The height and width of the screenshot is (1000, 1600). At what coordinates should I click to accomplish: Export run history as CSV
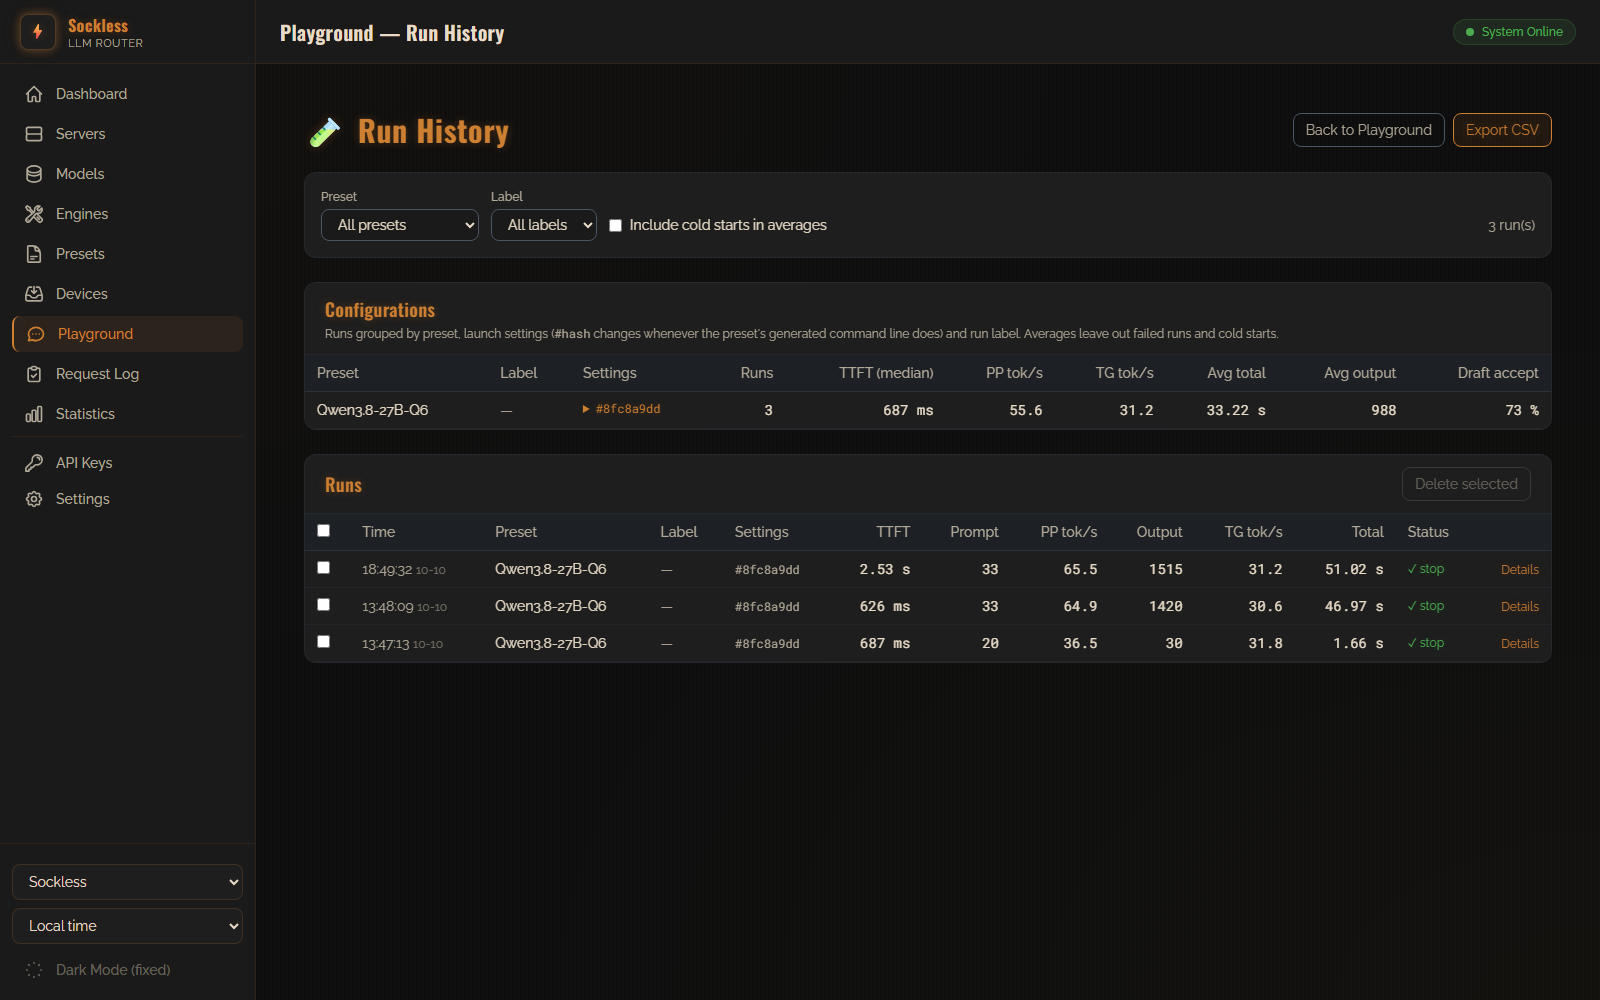pyautogui.click(x=1502, y=130)
